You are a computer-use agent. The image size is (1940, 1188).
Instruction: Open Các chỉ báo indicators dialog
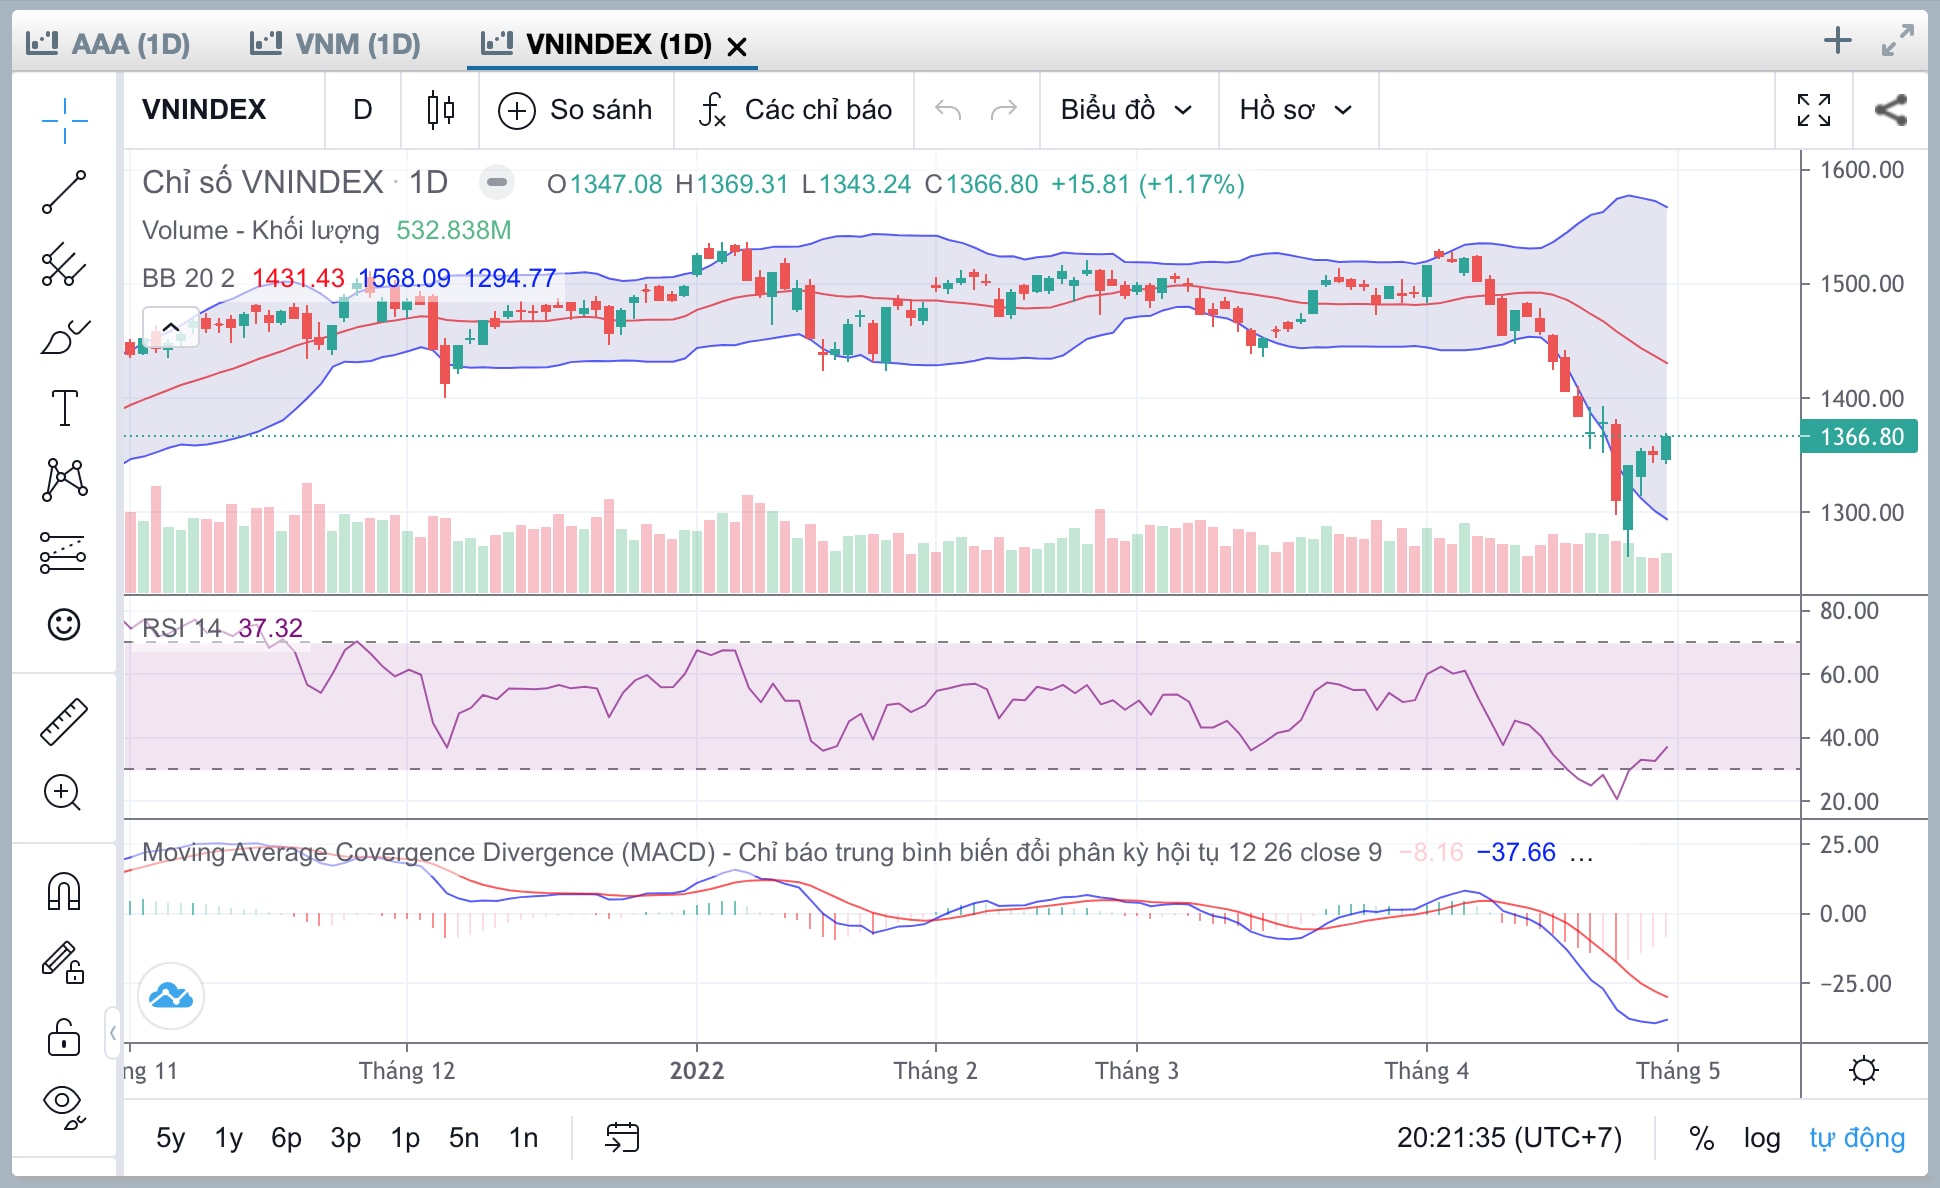(795, 110)
